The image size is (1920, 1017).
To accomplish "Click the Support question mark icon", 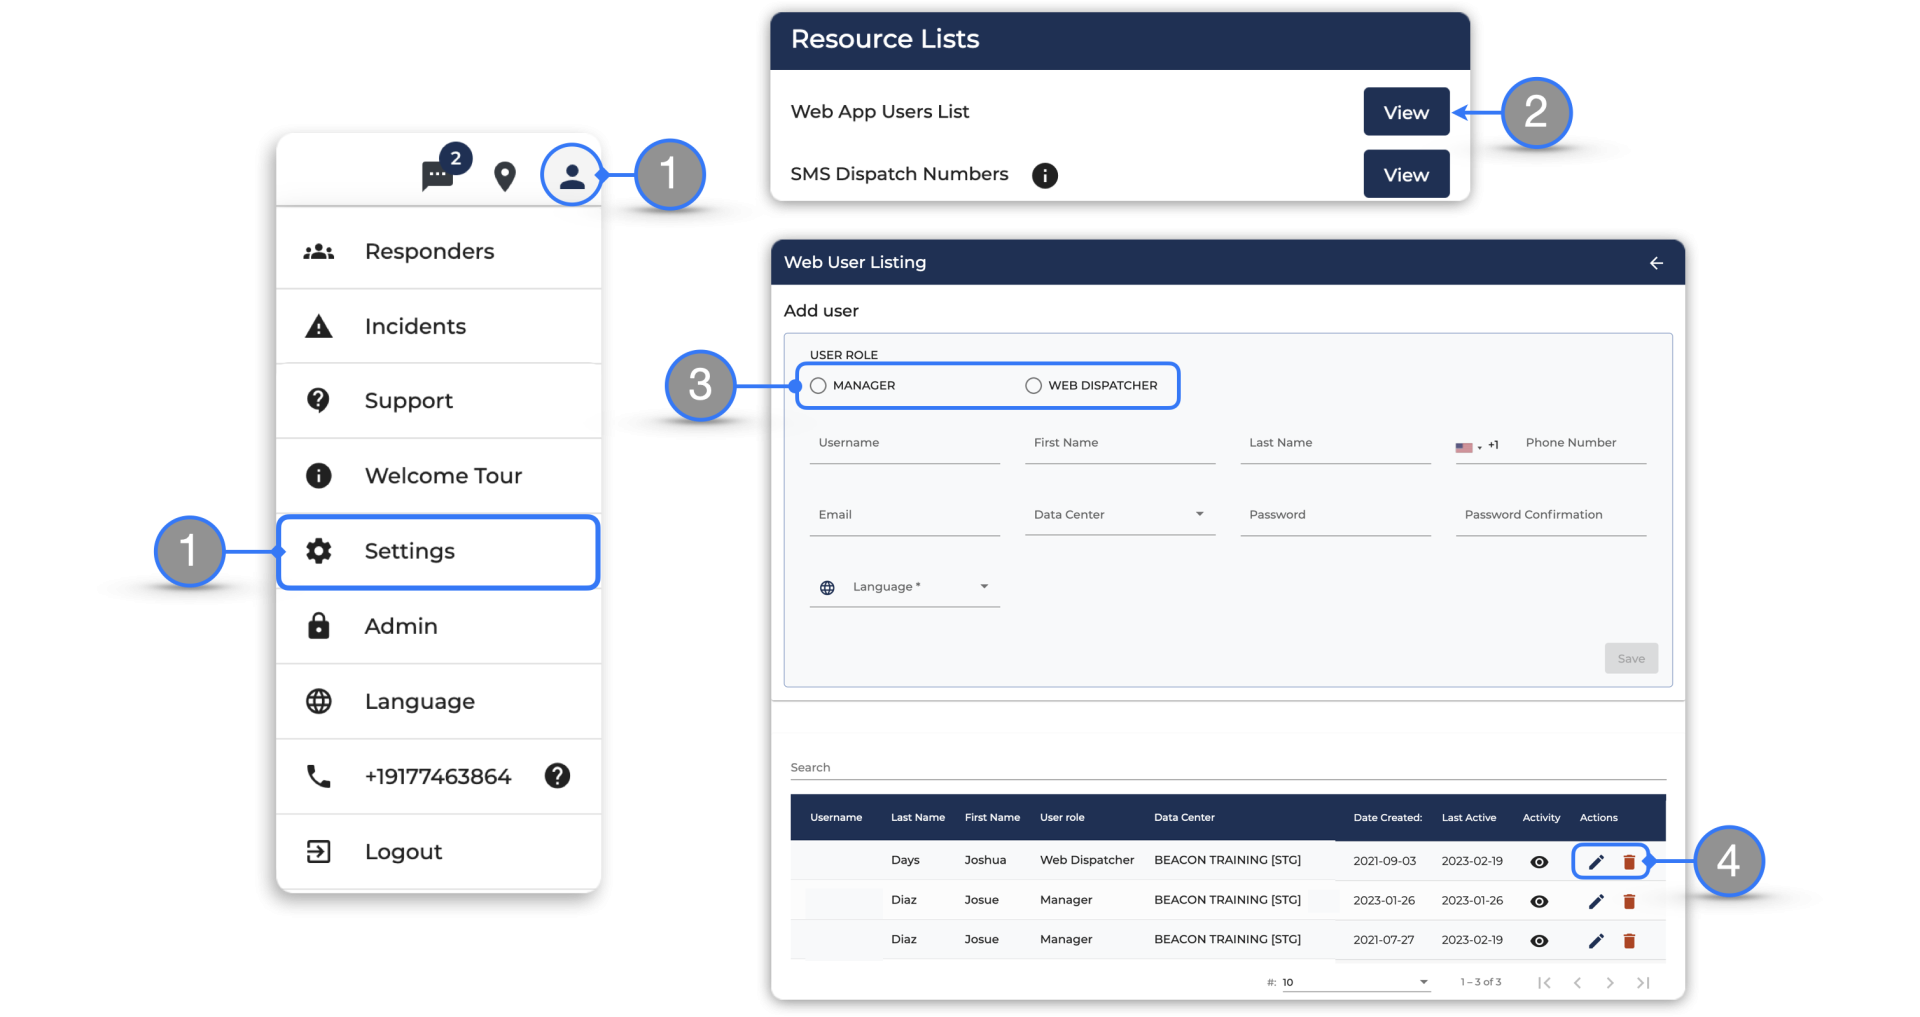I will pyautogui.click(x=319, y=401).
